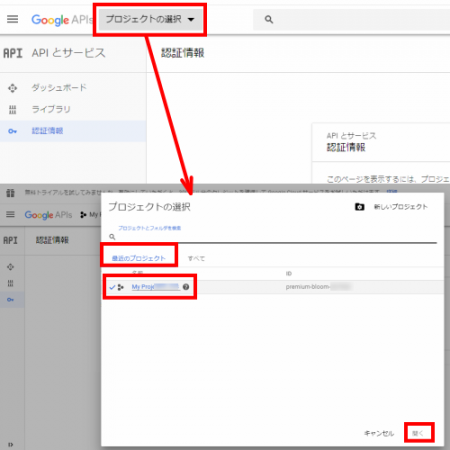Open the hamburger navigation menu at top
This screenshot has height=450, width=450.
[x=13, y=19]
